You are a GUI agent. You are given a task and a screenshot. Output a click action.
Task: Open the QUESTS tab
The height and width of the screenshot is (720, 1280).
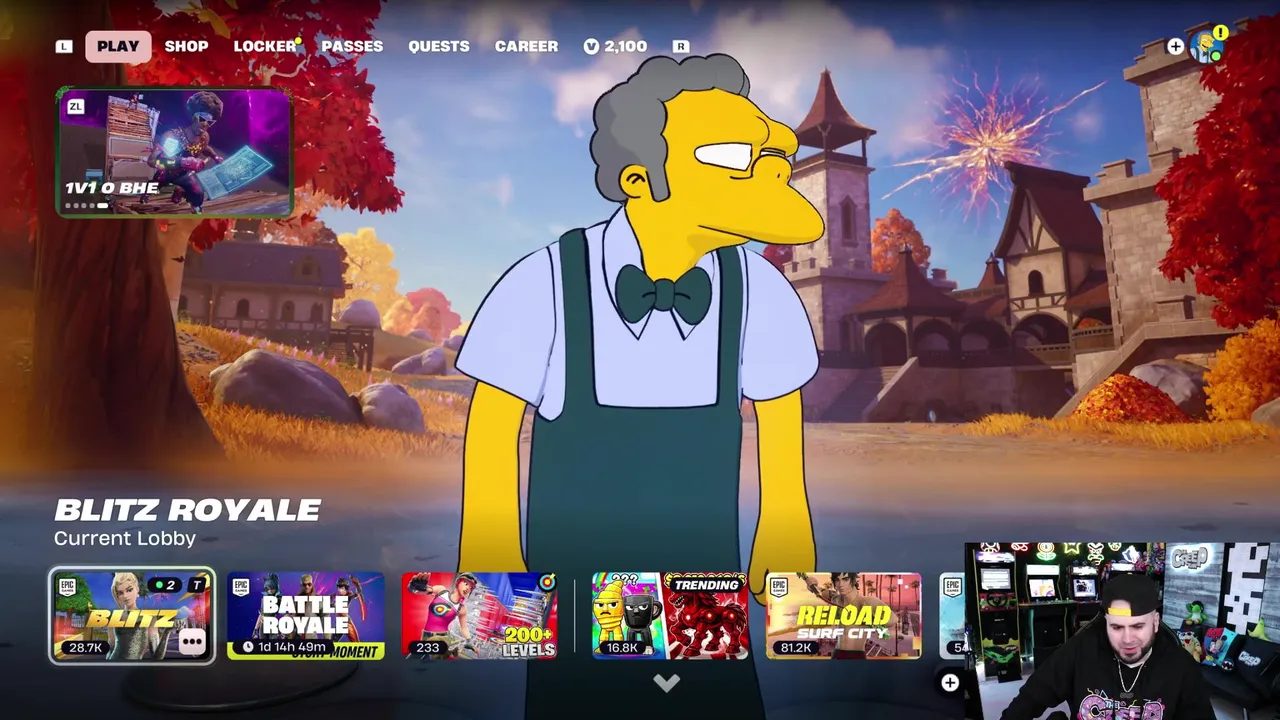pyautogui.click(x=439, y=46)
